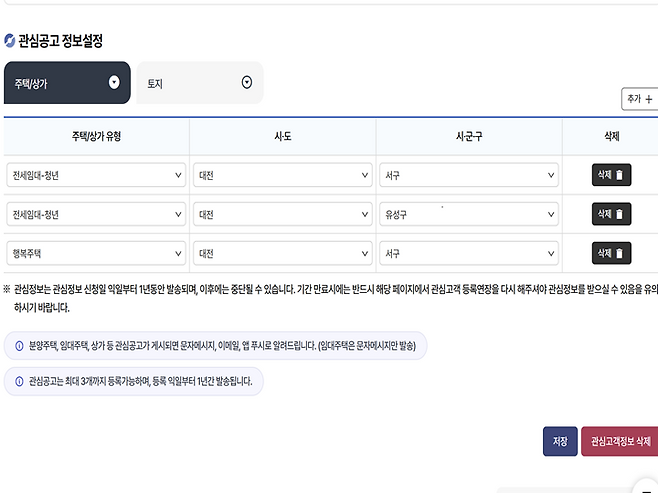This screenshot has height=493, width=658.
Task: Open the 유성구 시군구 dropdown
Action: click(x=469, y=214)
